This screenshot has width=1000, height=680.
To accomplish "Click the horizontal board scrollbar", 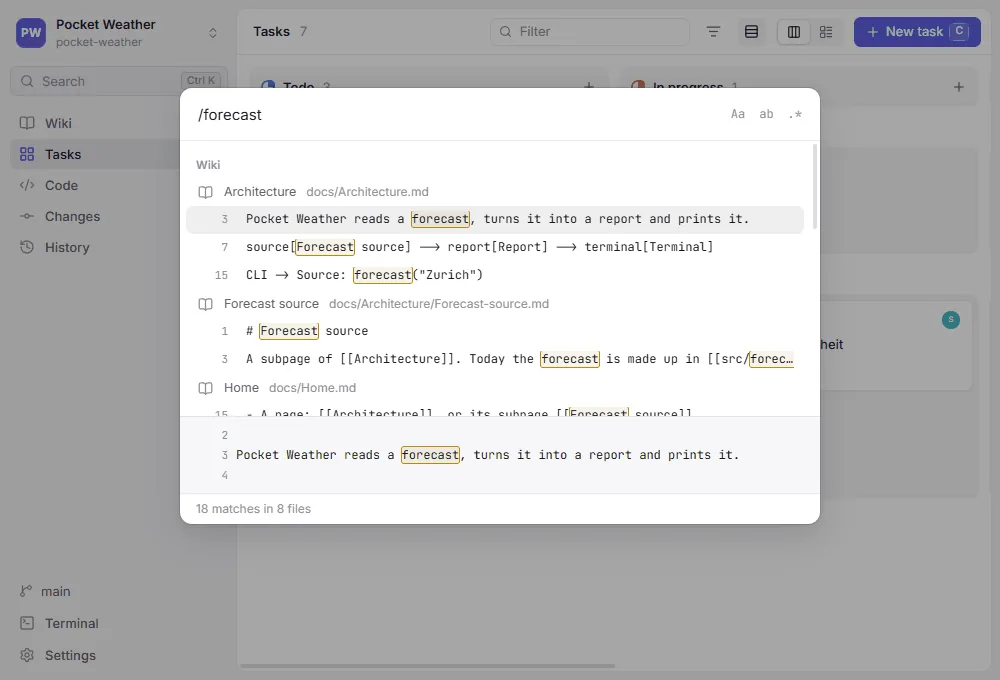I will pos(427,666).
